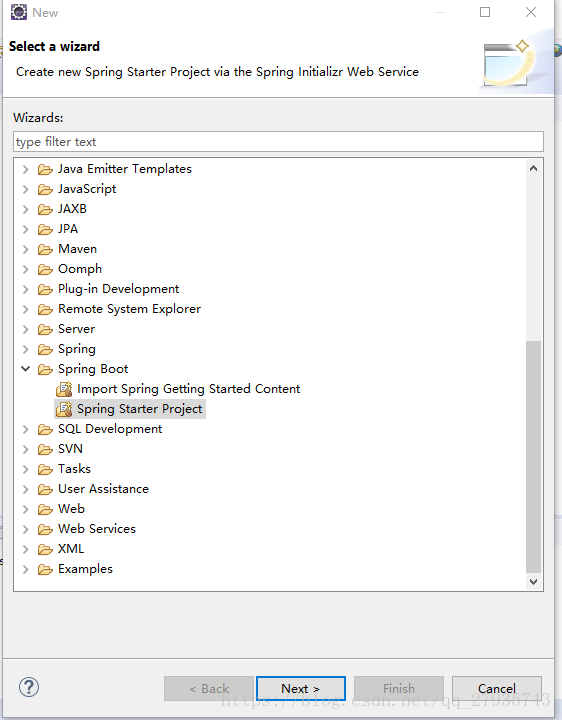The width and height of the screenshot is (562, 720).
Task: Expand the Examples tree node
Action: coord(26,569)
